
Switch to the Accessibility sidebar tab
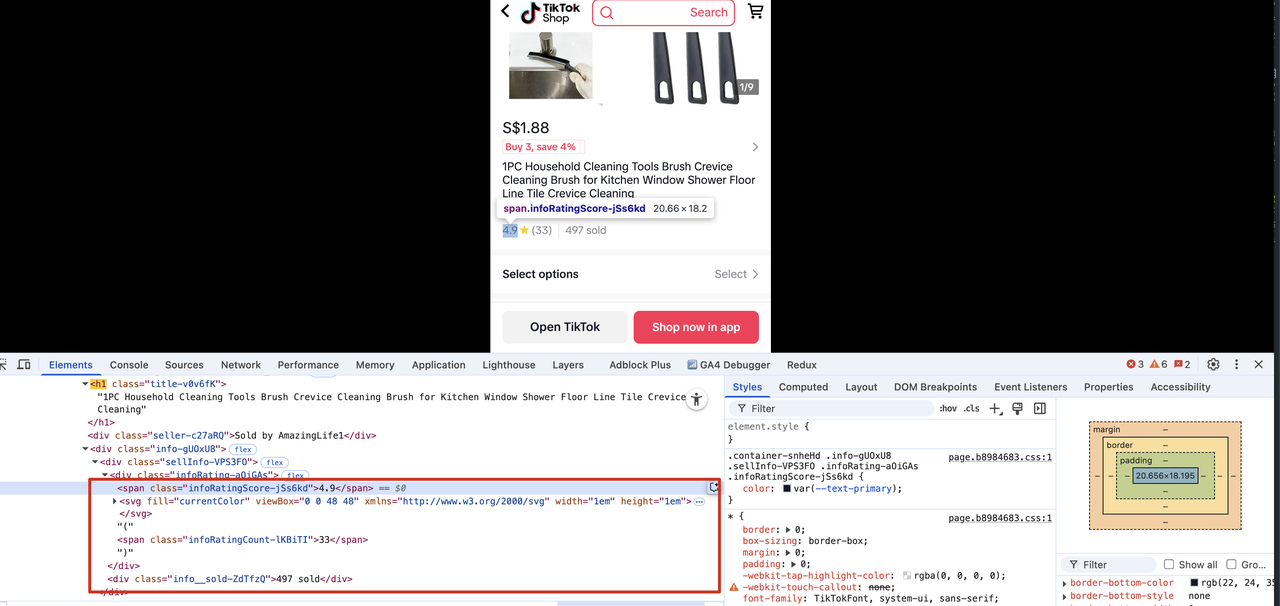[x=1180, y=387]
